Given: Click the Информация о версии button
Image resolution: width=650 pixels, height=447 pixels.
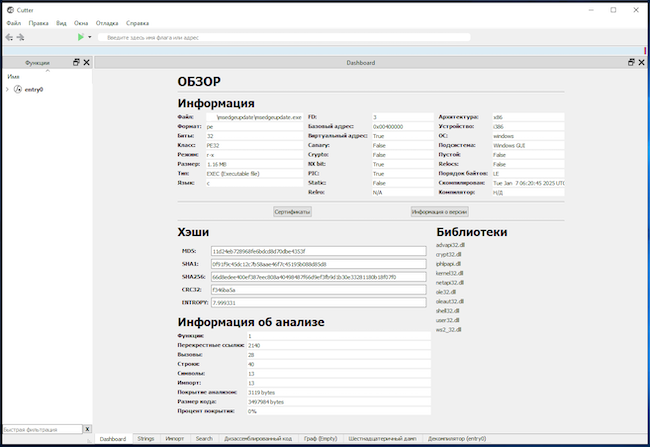Looking at the screenshot, I should [x=440, y=211].
